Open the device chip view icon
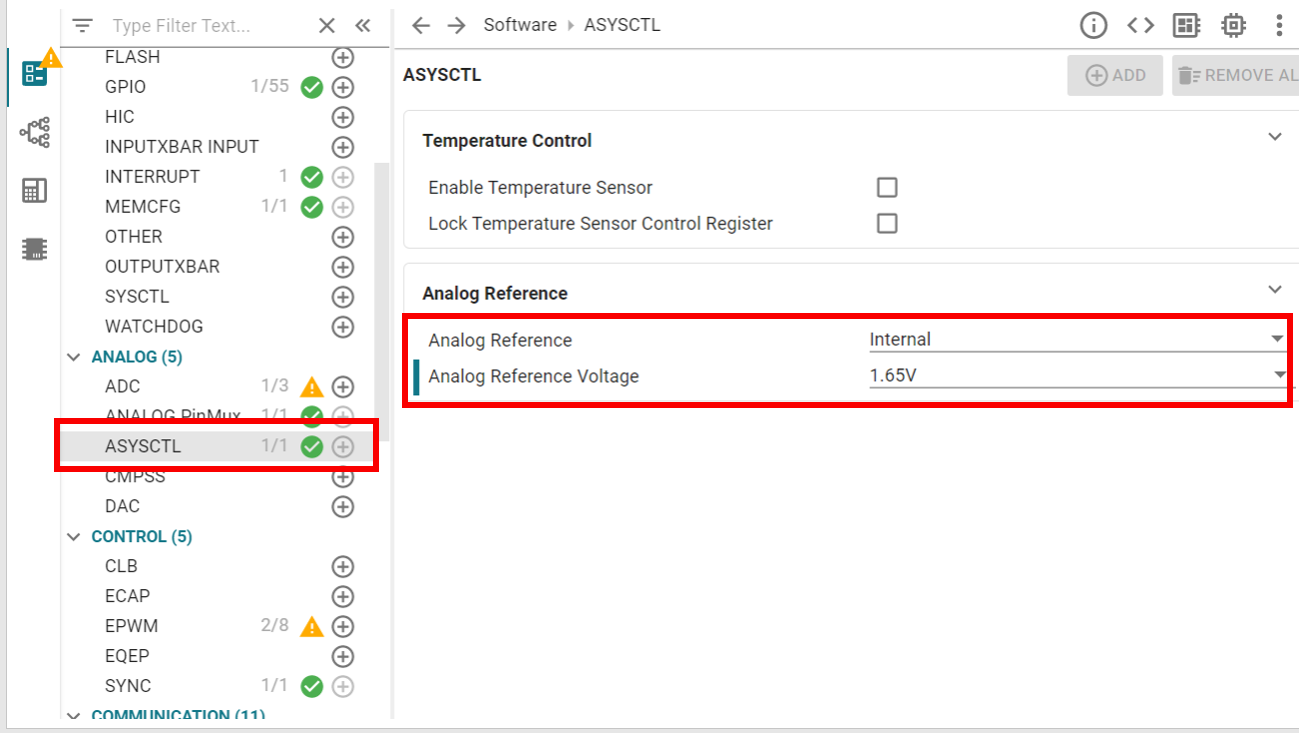The height and width of the screenshot is (733, 1299). (x=1233, y=26)
